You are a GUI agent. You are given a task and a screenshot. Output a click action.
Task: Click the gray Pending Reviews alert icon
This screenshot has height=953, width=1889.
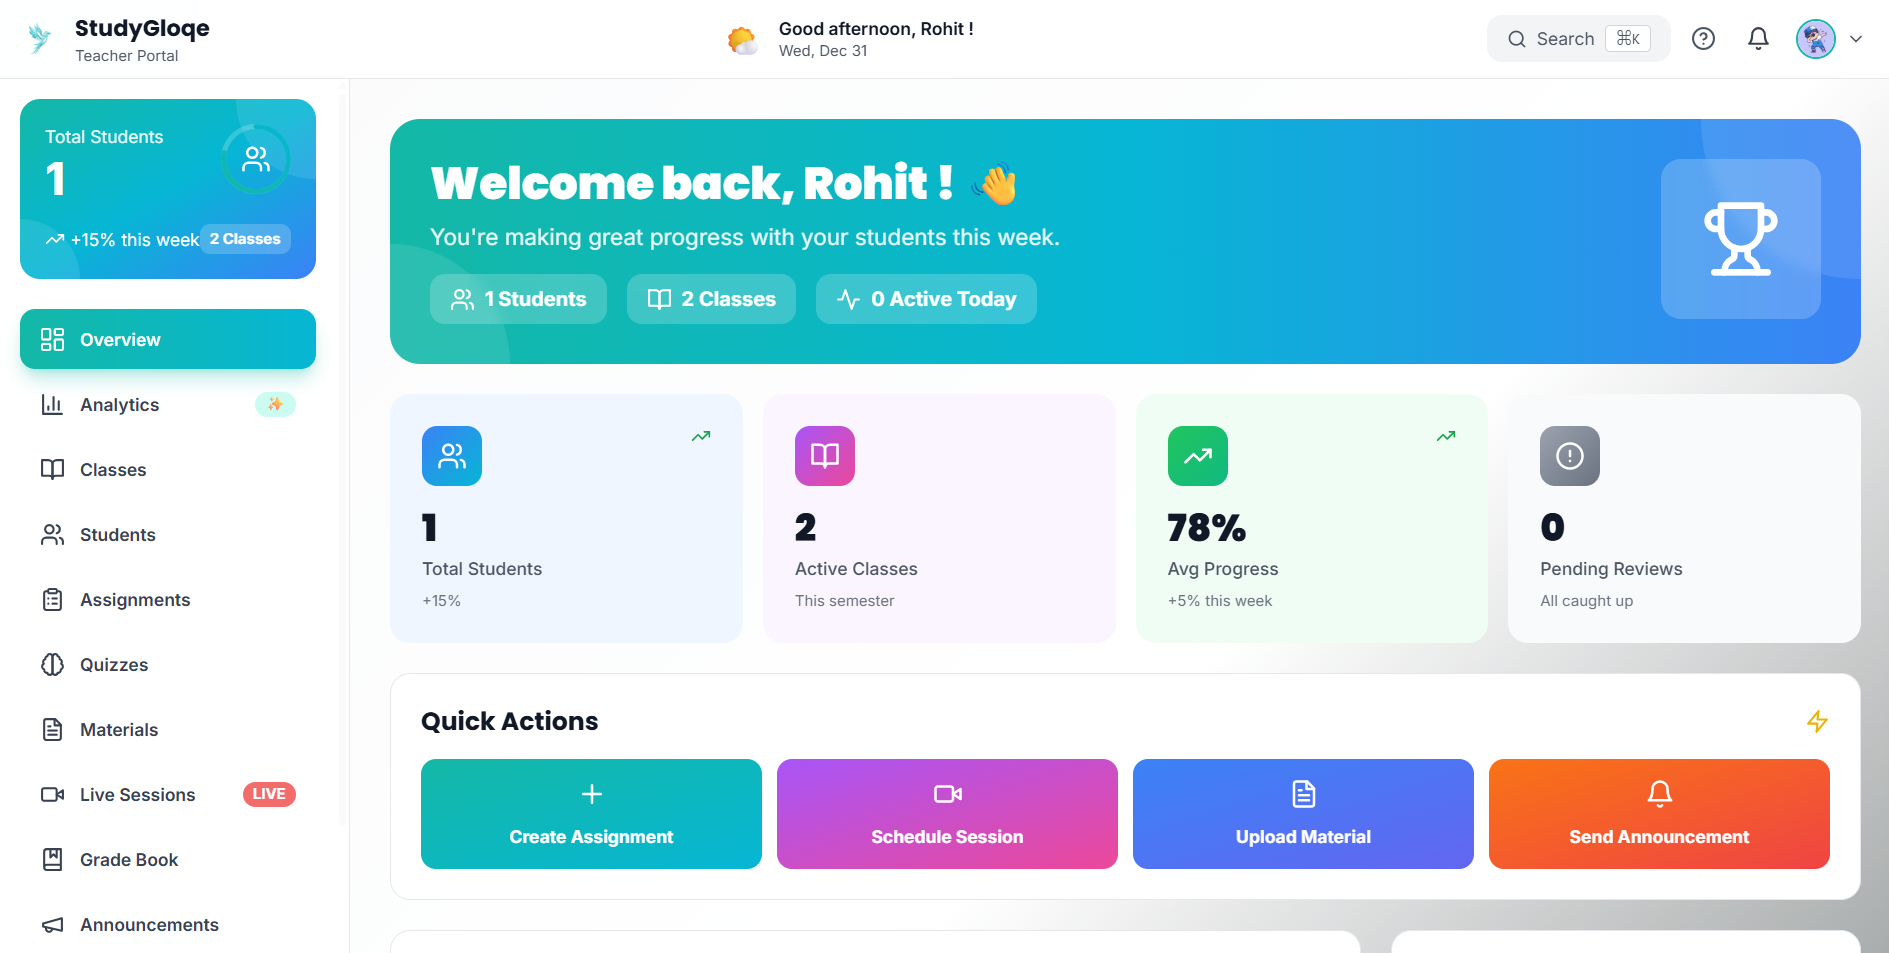click(x=1570, y=456)
